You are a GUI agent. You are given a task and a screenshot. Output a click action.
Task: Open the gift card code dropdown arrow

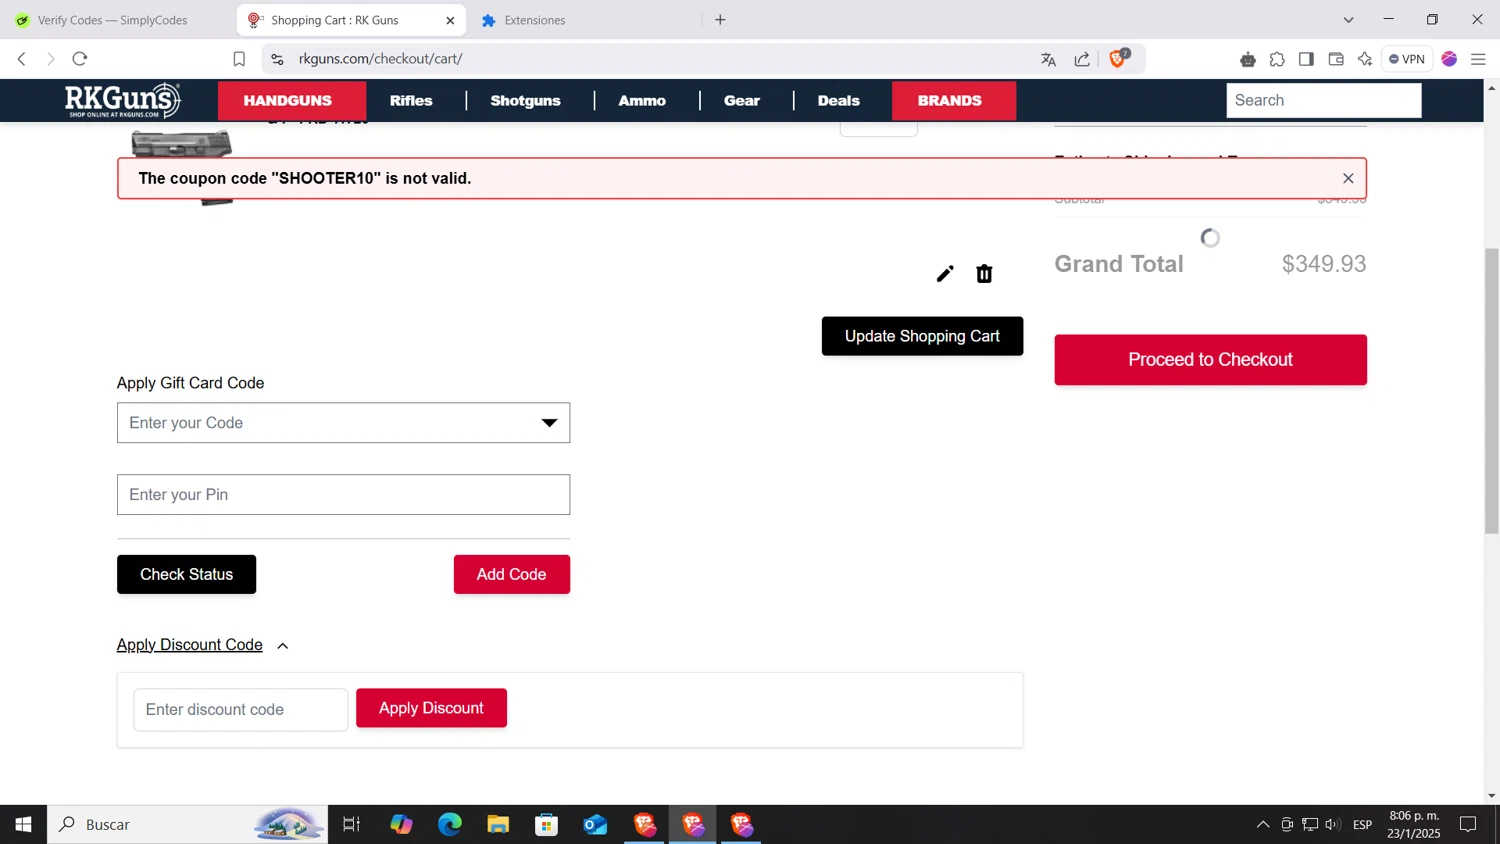[549, 423]
